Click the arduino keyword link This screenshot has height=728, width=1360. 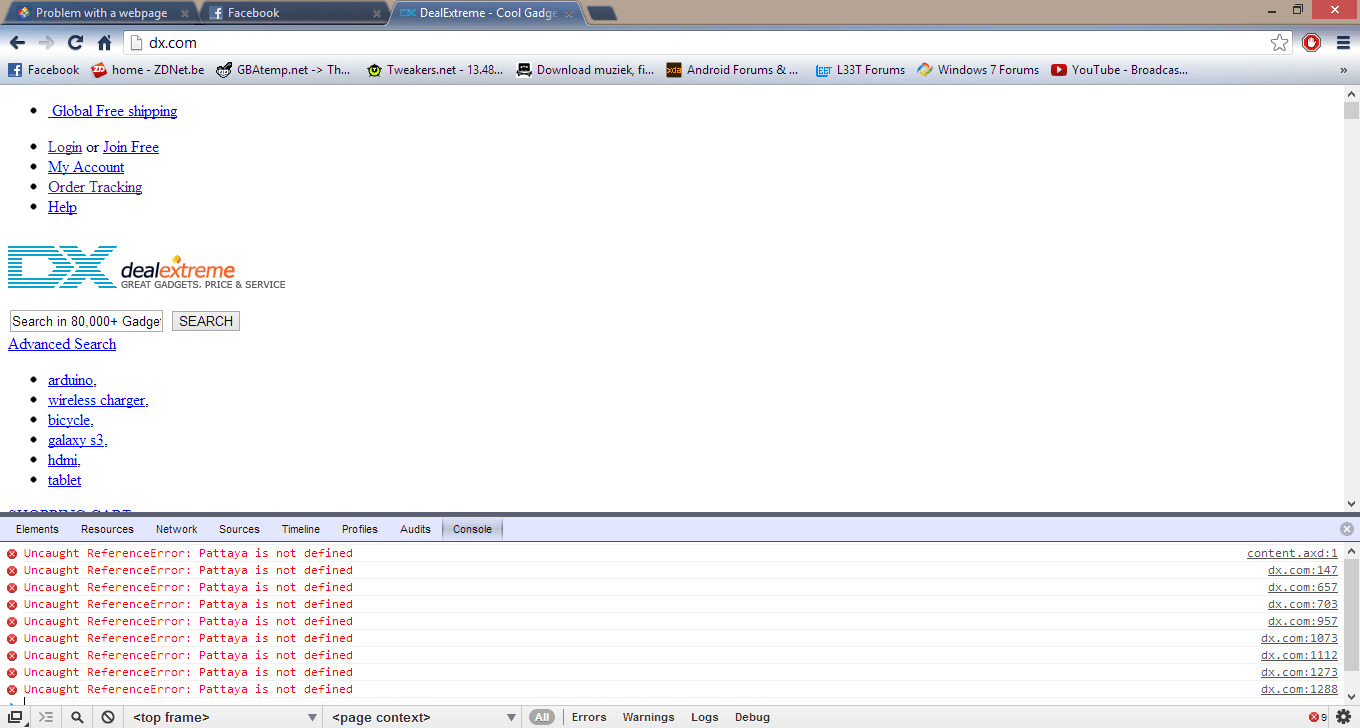pos(72,380)
